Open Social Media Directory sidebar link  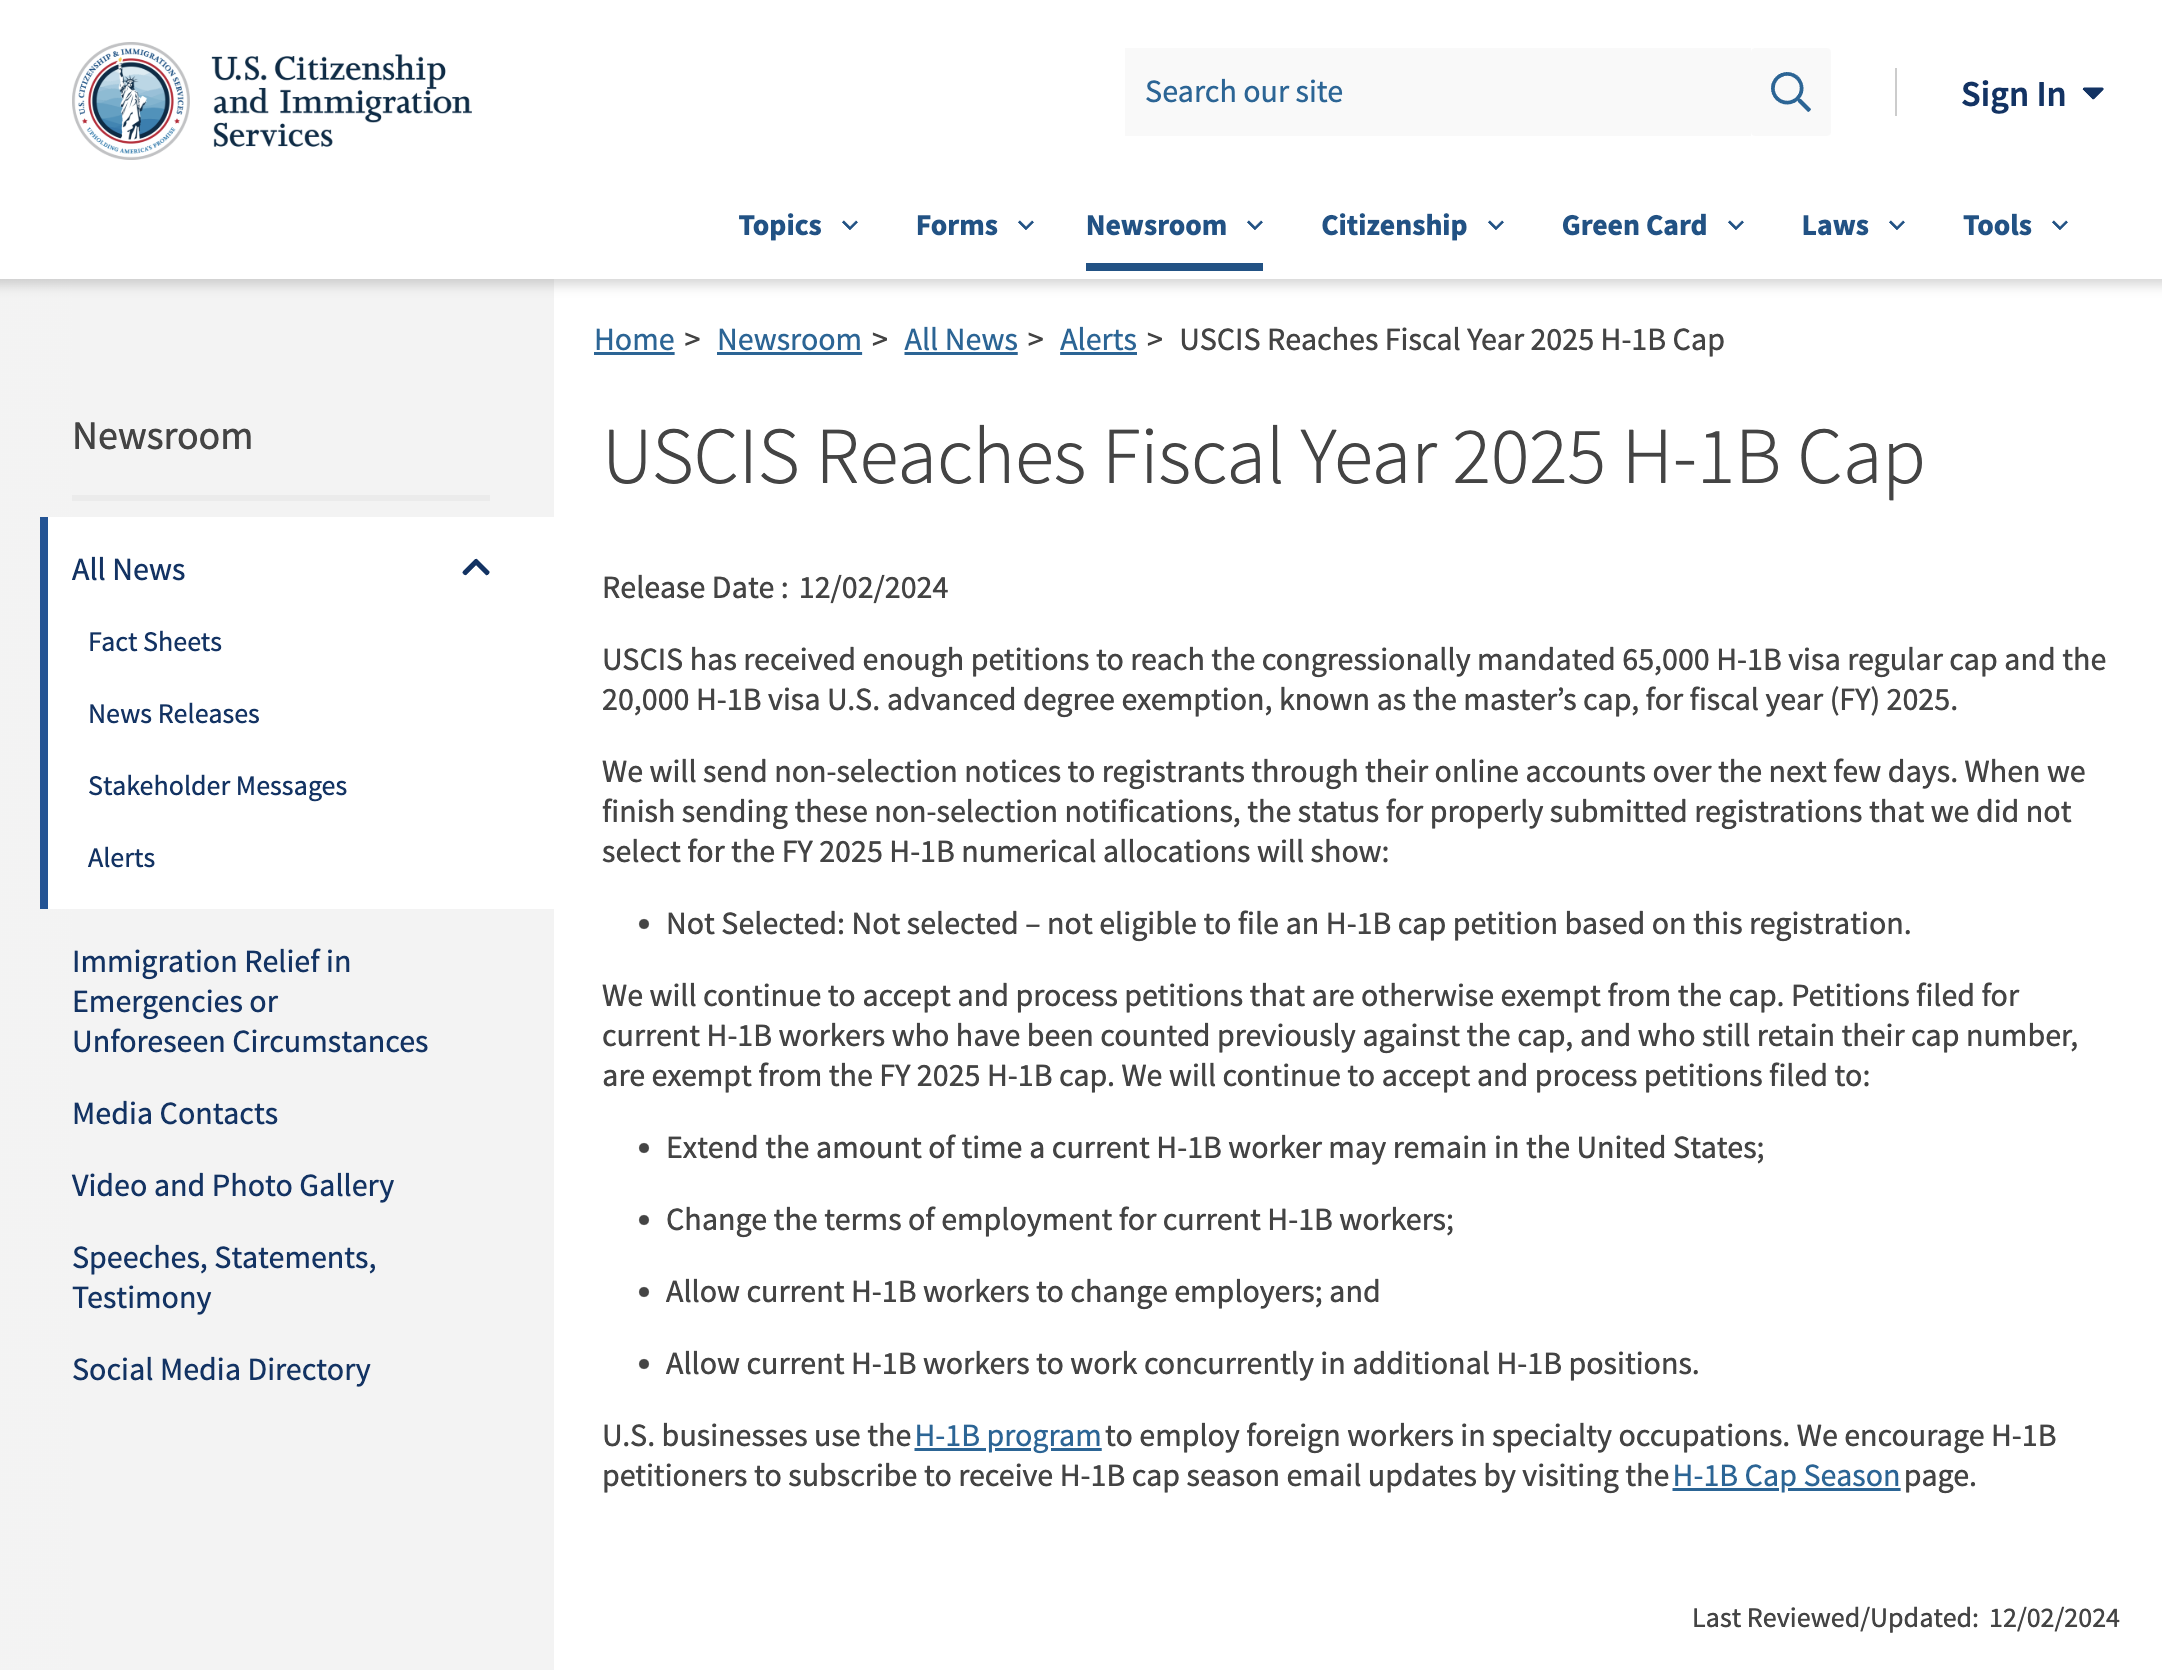(x=221, y=1369)
